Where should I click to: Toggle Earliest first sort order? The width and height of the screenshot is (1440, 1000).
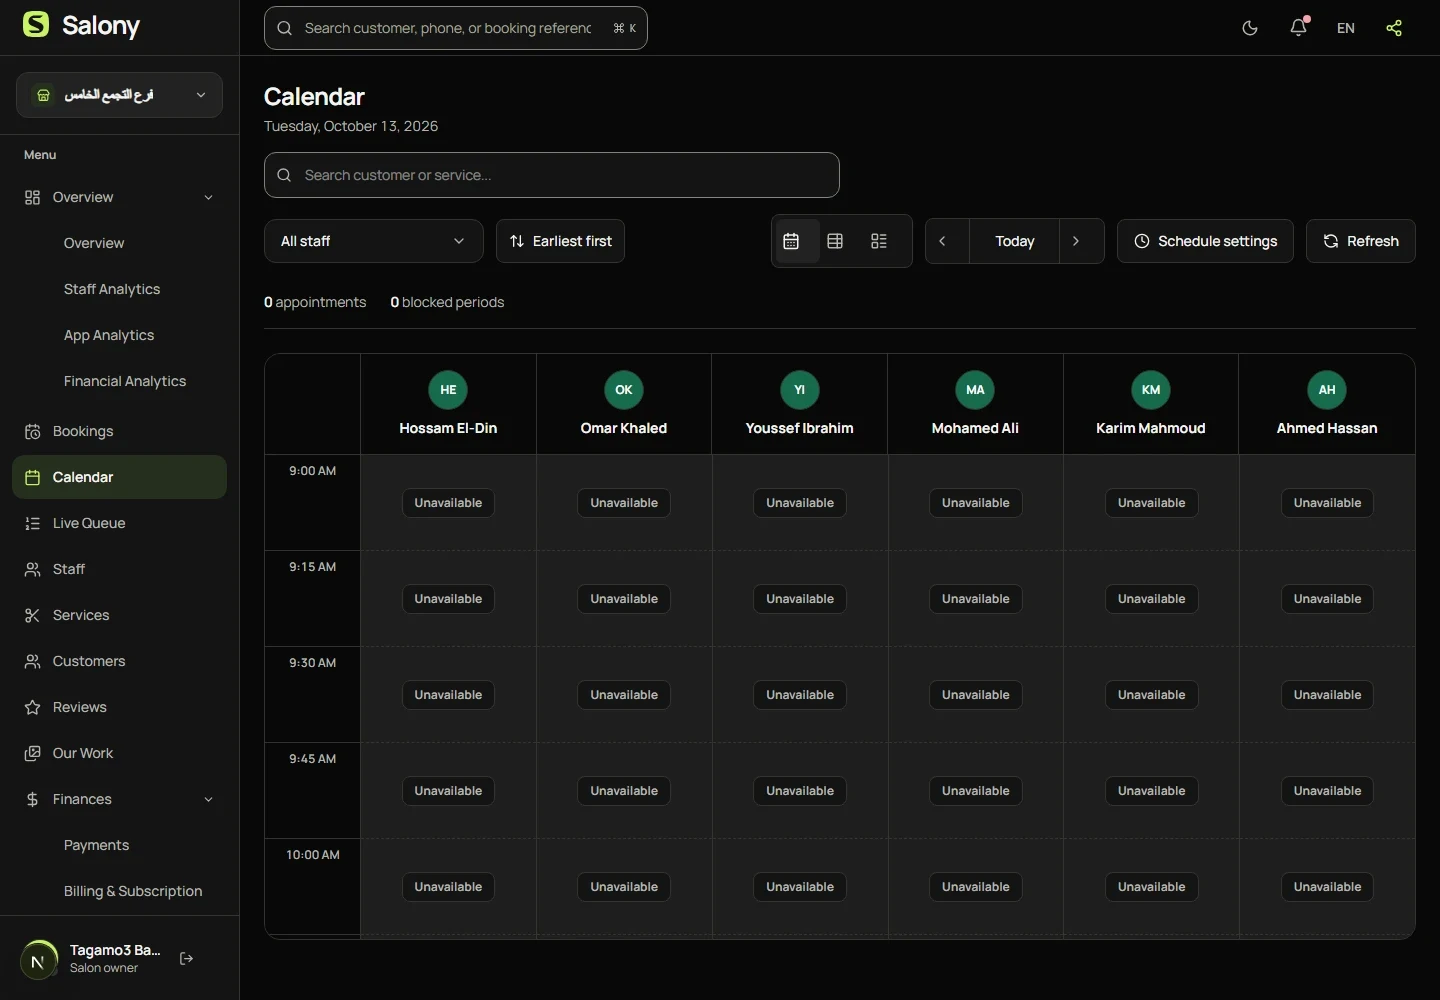point(561,241)
